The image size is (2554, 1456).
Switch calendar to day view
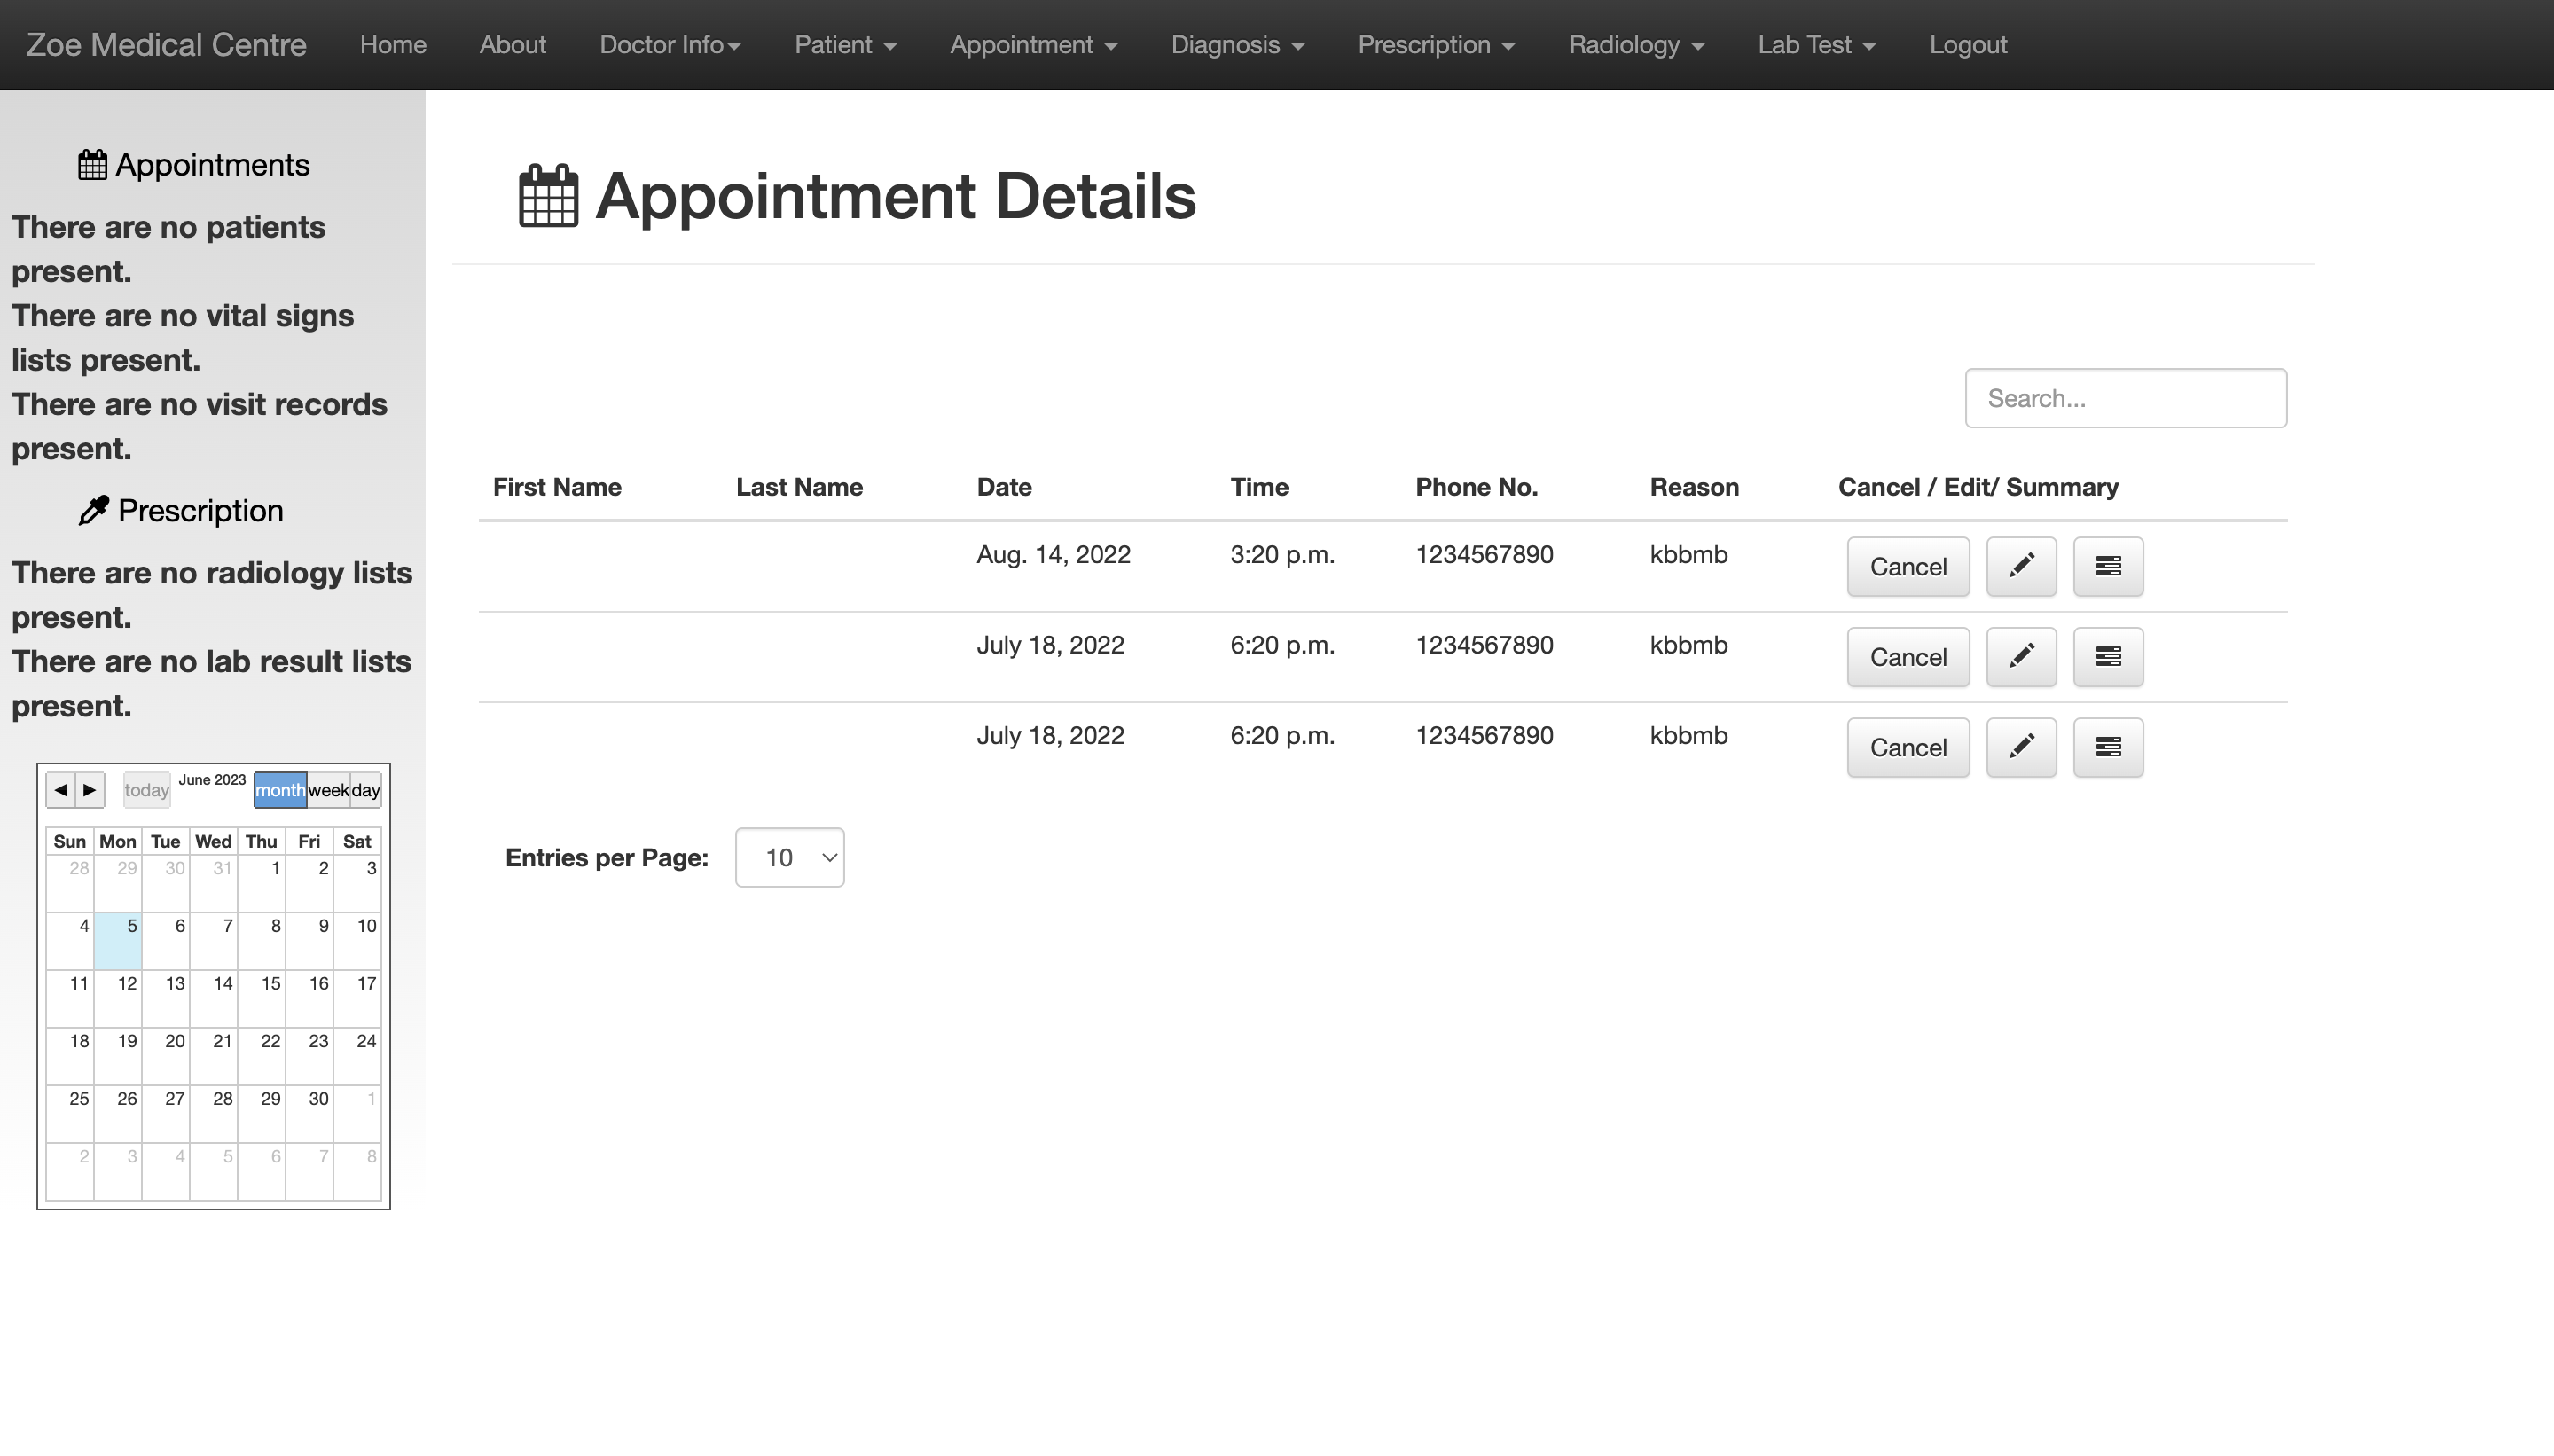click(x=366, y=790)
